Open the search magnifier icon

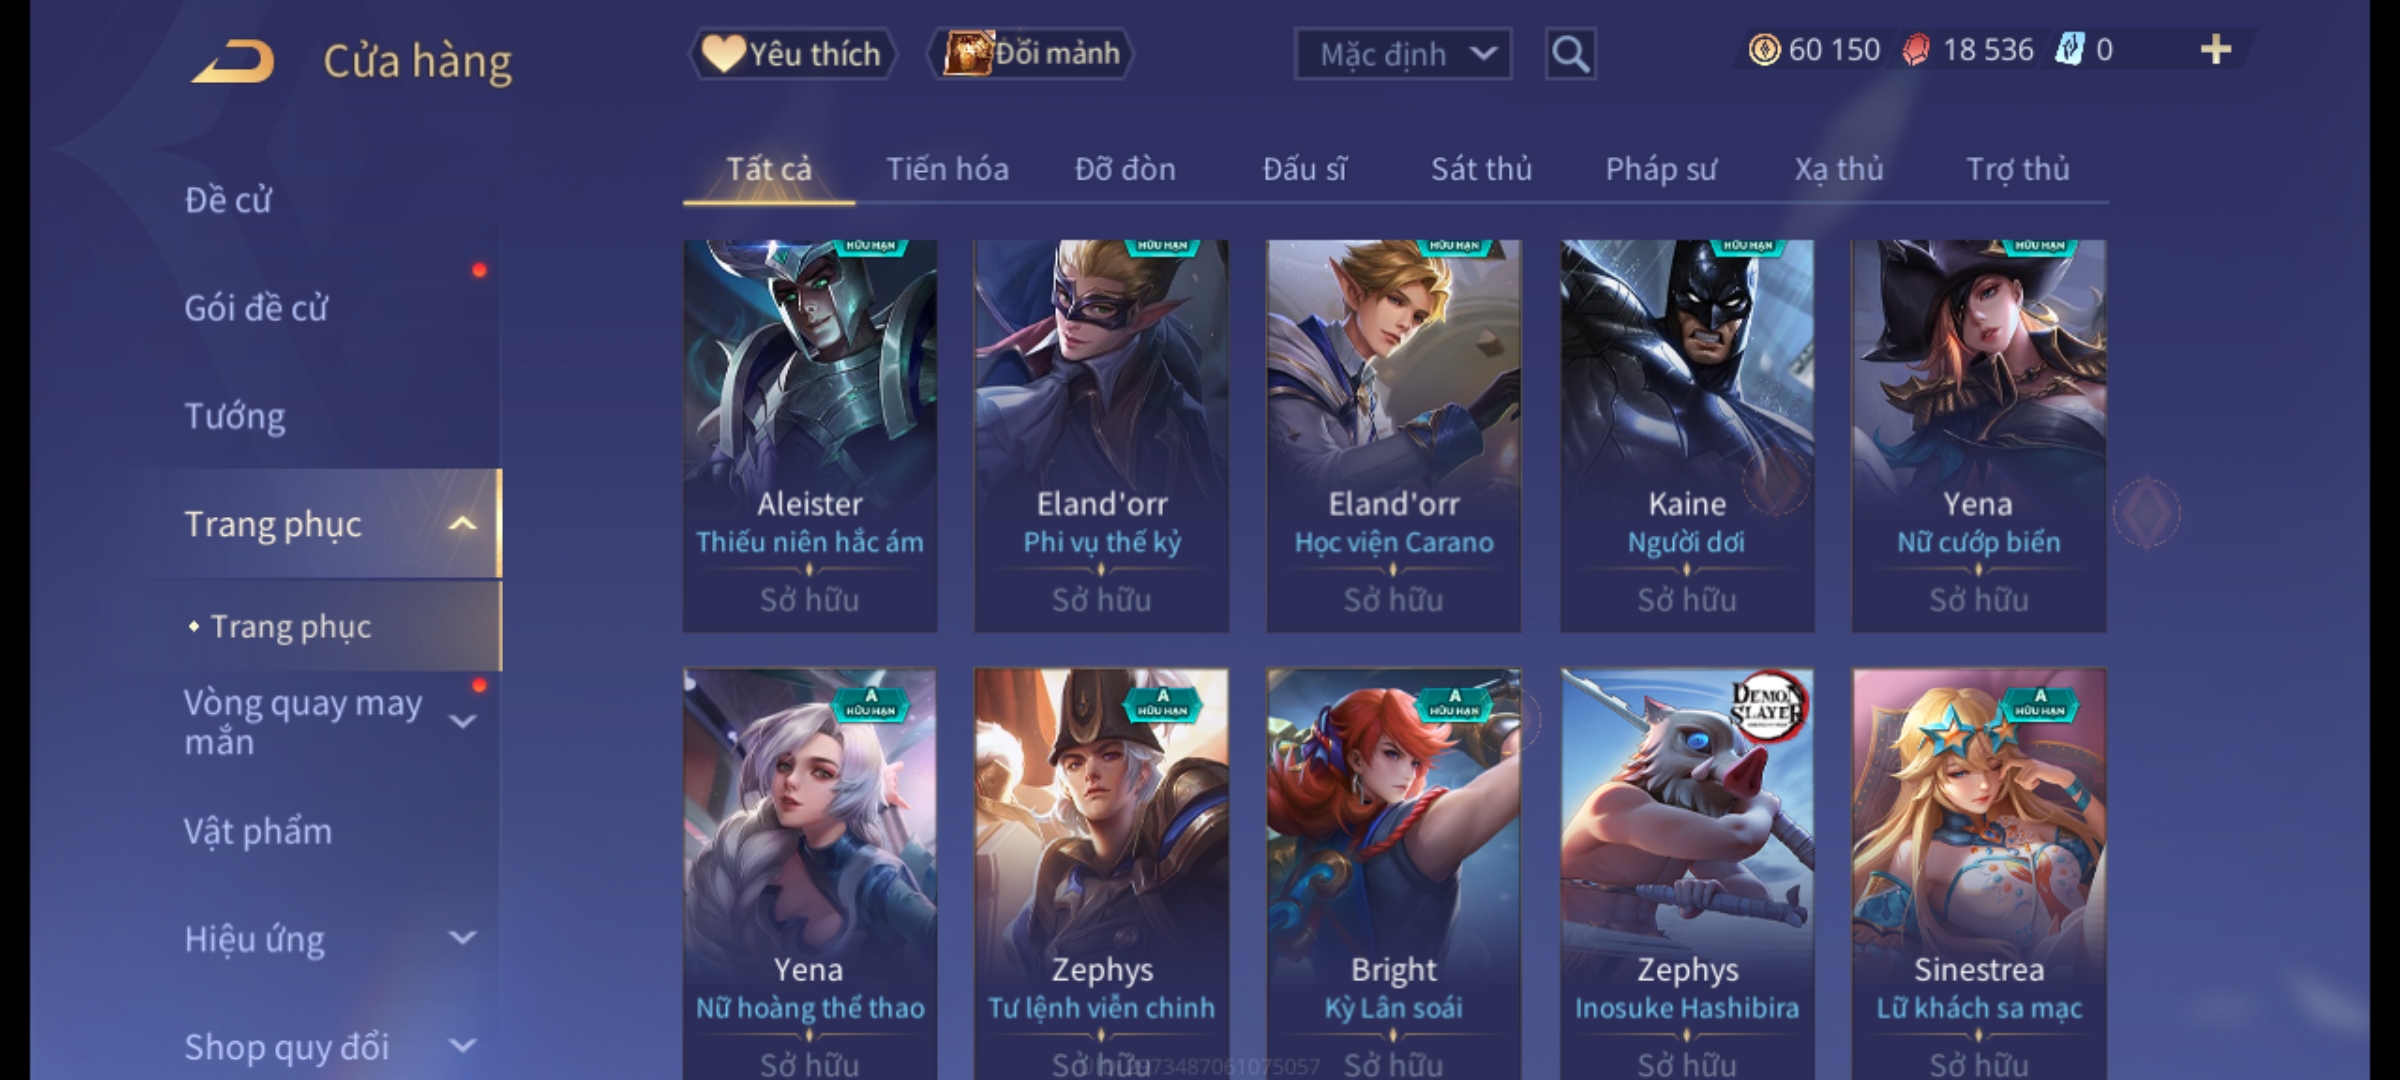[x=1570, y=54]
